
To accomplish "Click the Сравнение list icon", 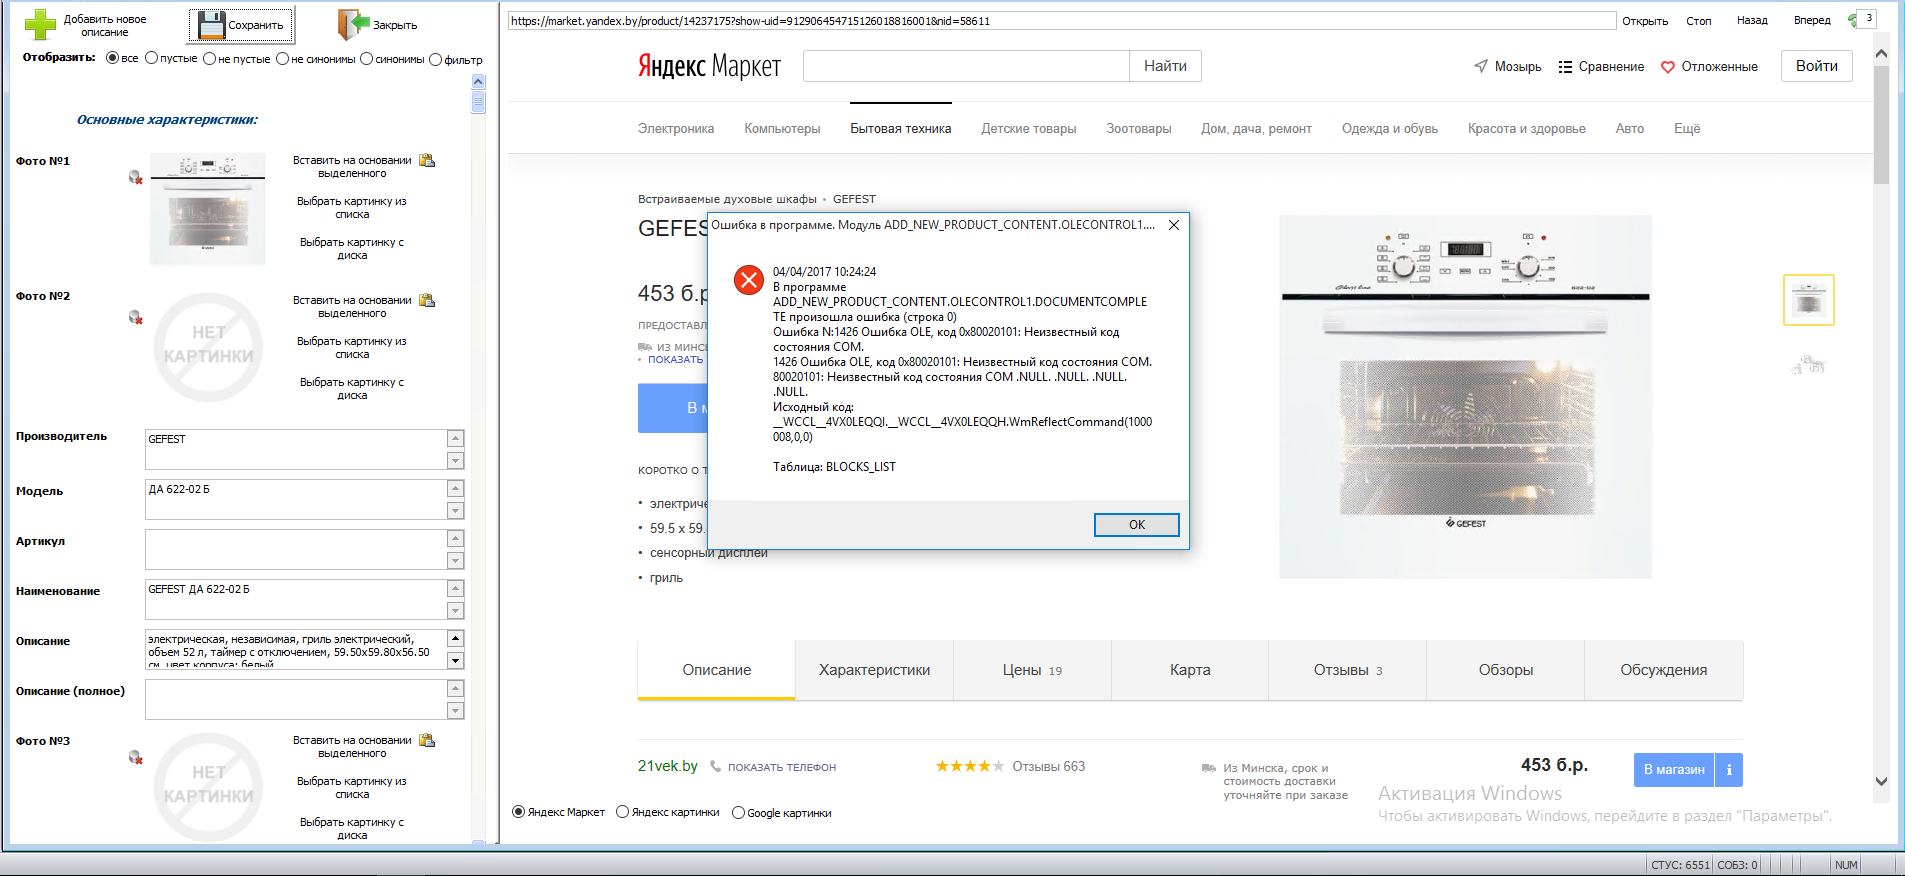I will tap(1565, 67).
